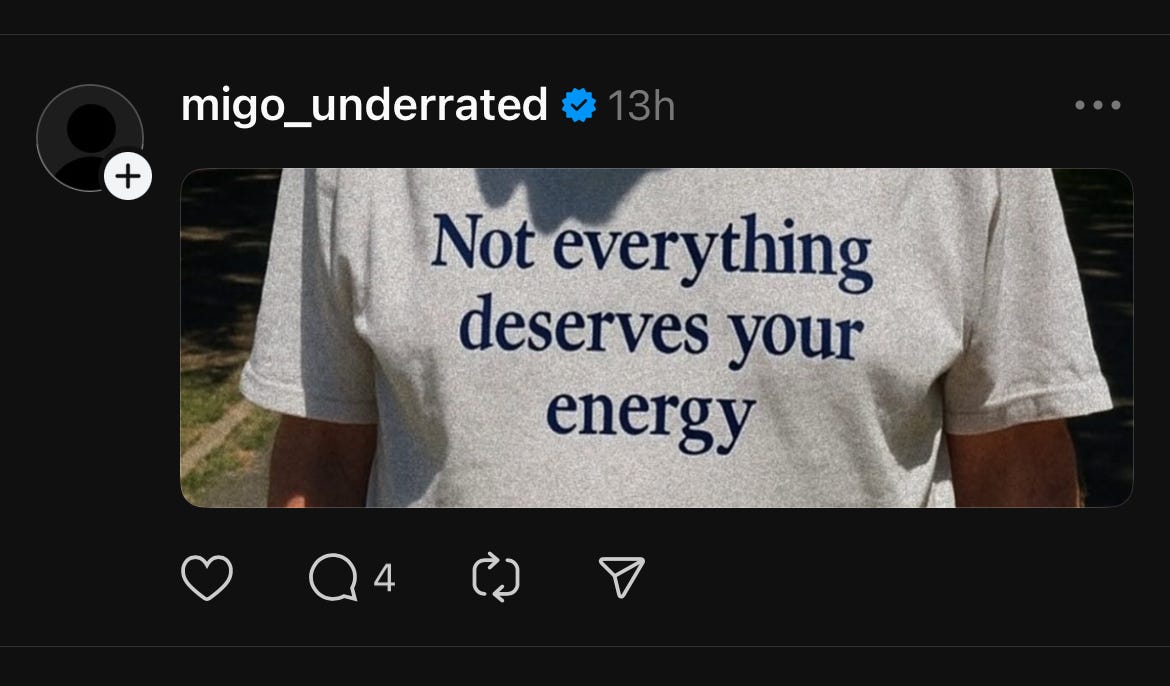Click the word 'energy' on the shirt photo
This screenshot has width=1170, height=686.
(x=651, y=418)
